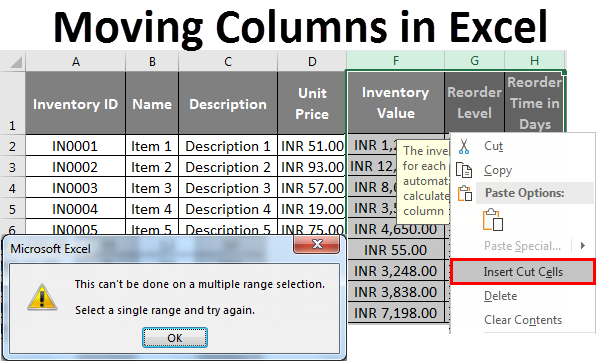Select row 2 header

click(x=13, y=145)
